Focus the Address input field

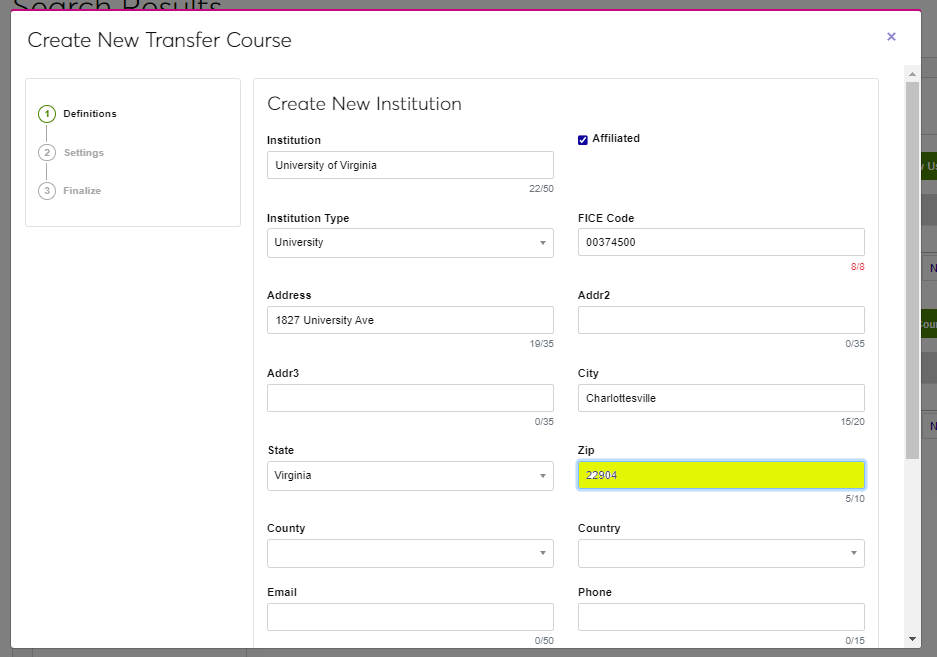click(x=410, y=320)
